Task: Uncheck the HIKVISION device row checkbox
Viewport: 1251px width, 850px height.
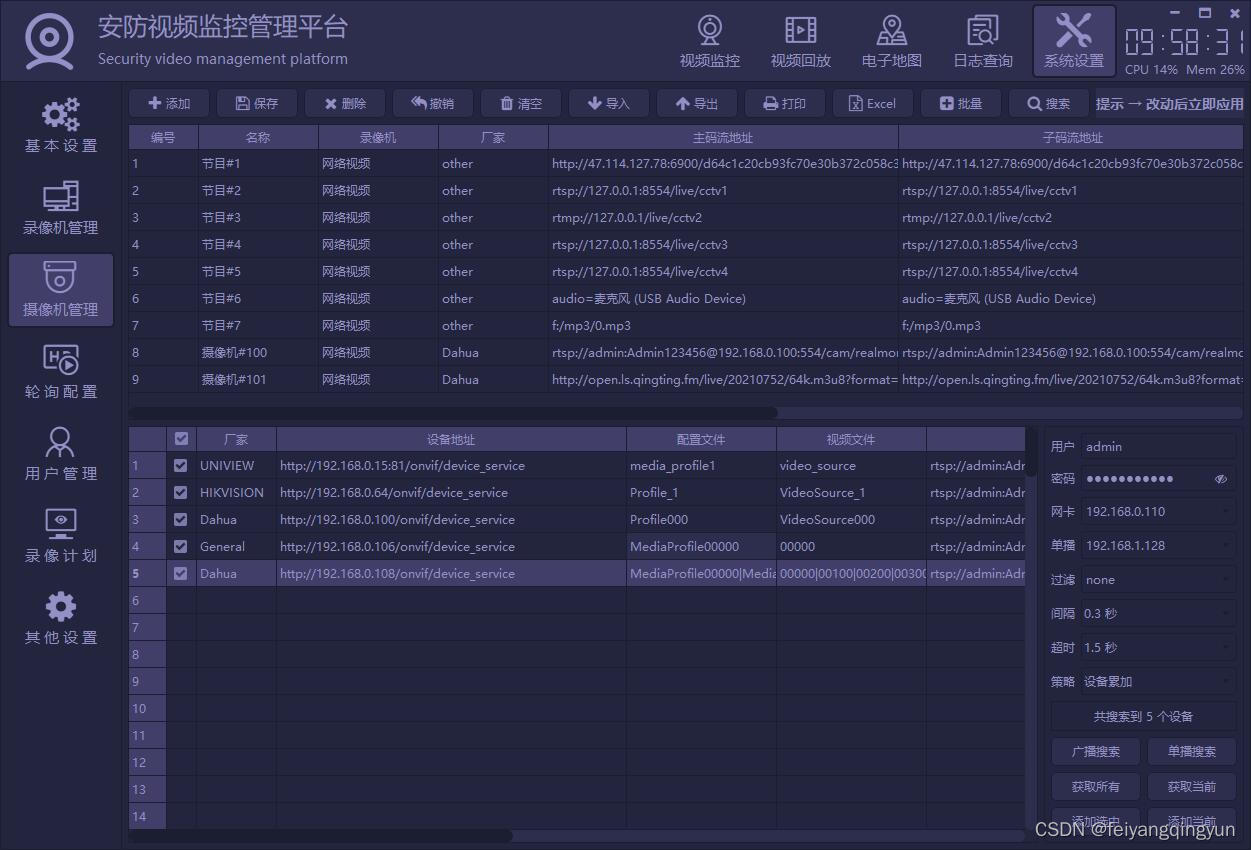Action: tap(182, 492)
